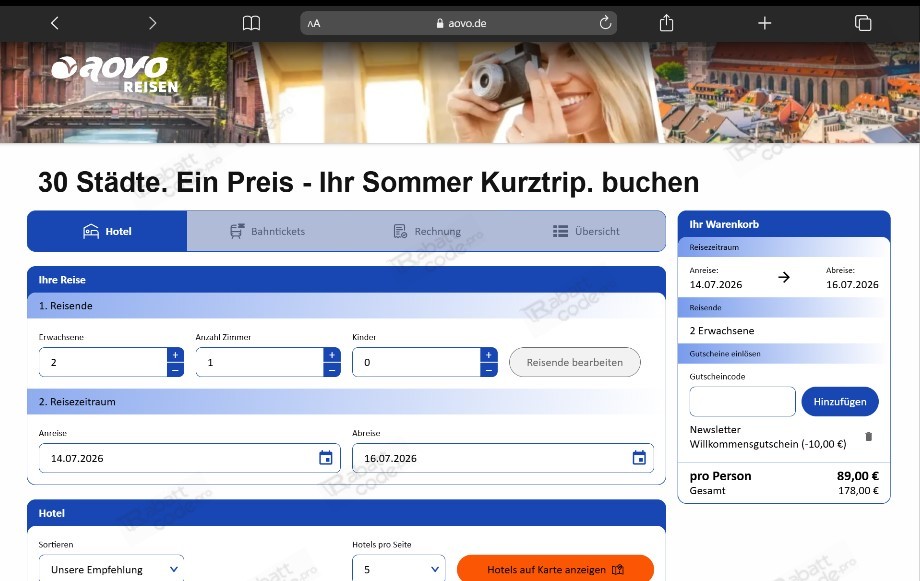
Task: Tap the aovo.de address bar
Action: coord(461,23)
